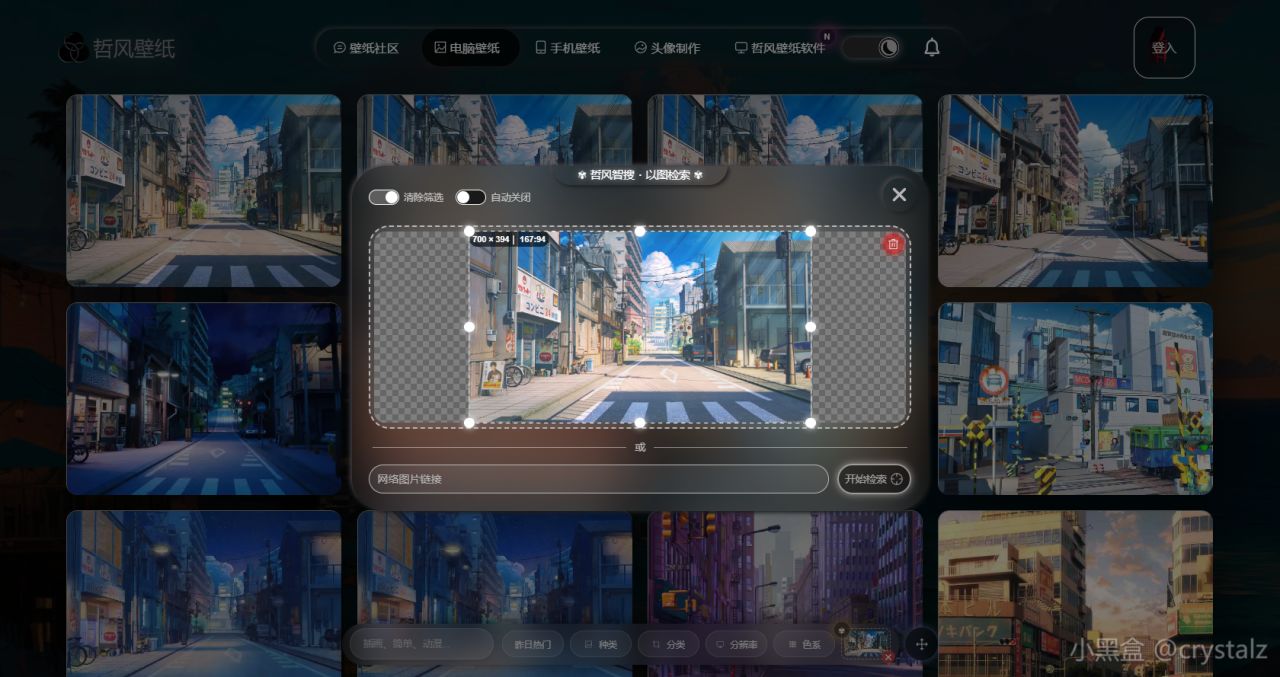Image resolution: width=1280 pixels, height=677 pixels.
Task: Click the search-image thumbnail in bottom bar
Action: click(x=866, y=642)
